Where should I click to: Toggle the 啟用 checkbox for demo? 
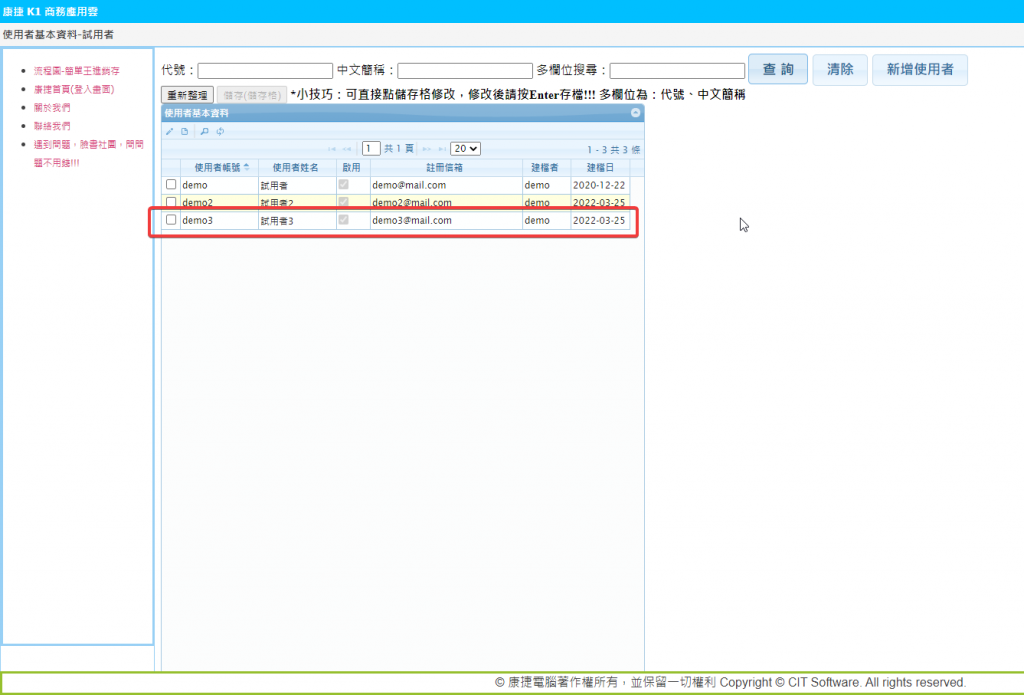pos(344,185)
